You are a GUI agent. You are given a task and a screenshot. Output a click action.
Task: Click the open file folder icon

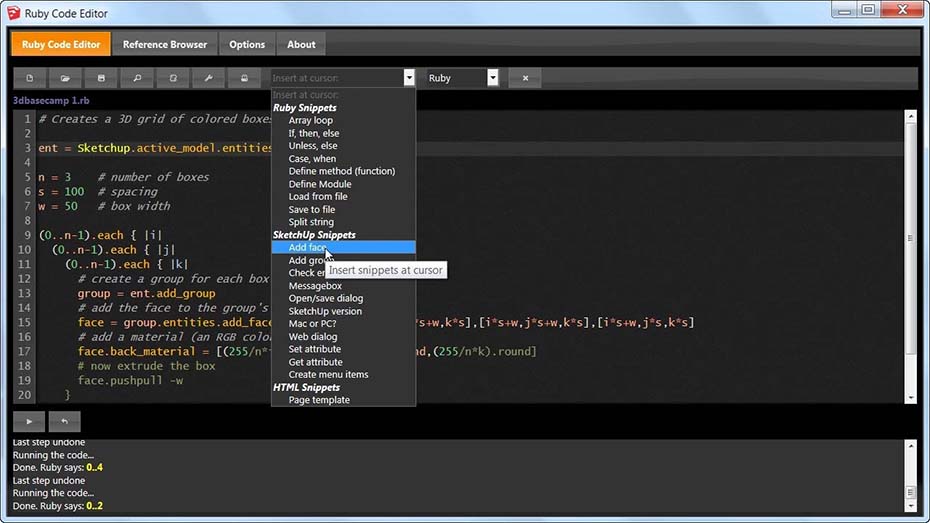(65, 78)
